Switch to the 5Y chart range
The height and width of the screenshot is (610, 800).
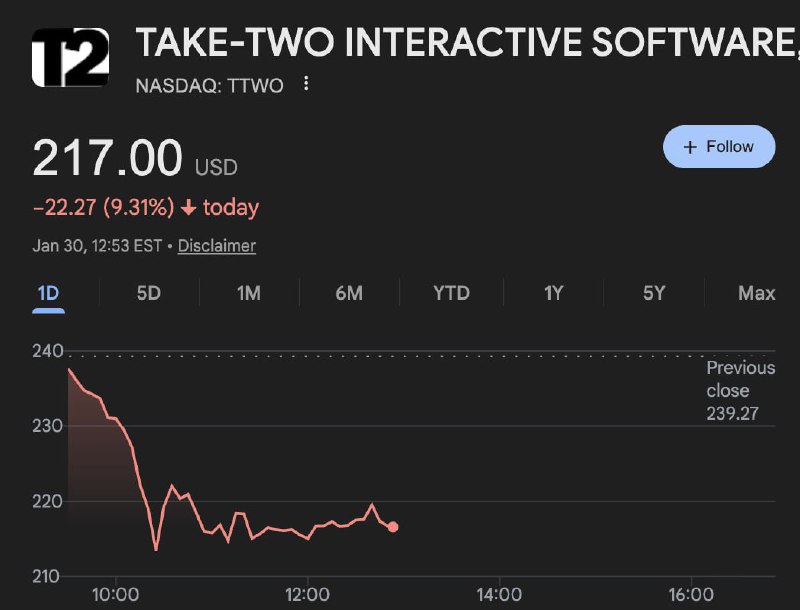coord(654,293)
